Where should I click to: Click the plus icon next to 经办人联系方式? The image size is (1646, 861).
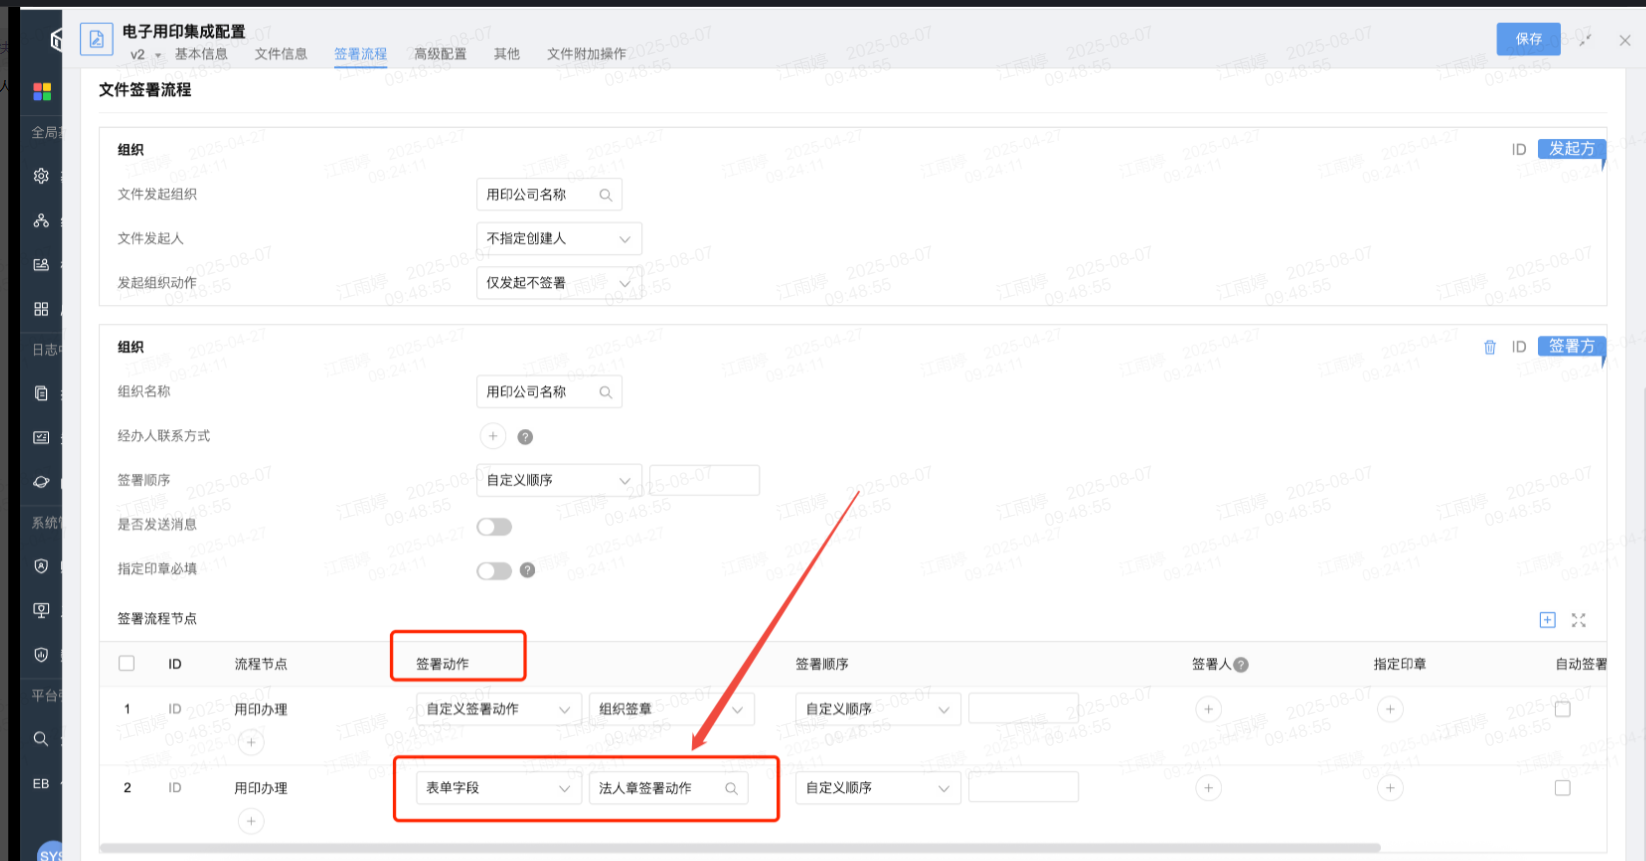click(493, 436)
